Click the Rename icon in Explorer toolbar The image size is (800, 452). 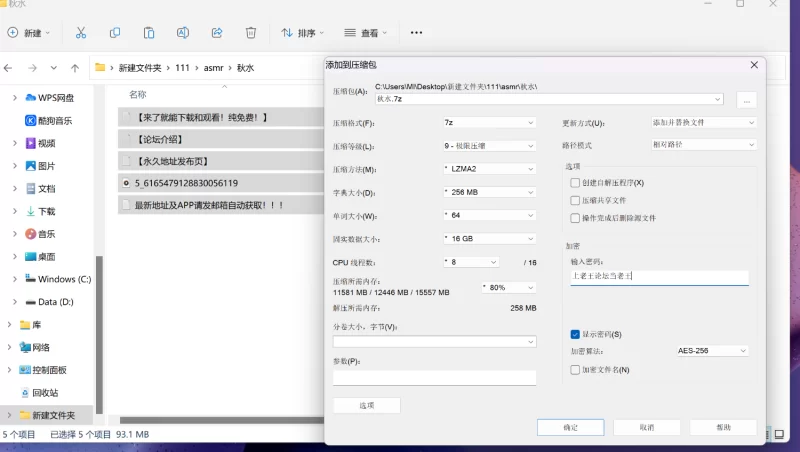183,33
